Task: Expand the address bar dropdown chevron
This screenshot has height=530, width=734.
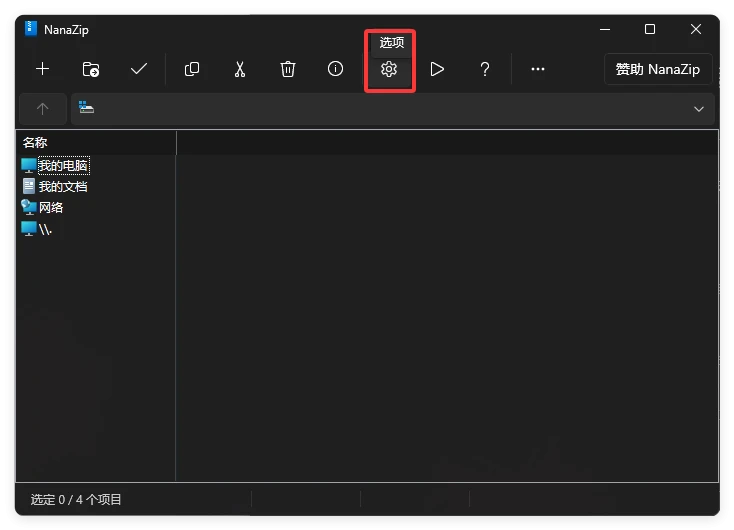Action: pos(699,109)
